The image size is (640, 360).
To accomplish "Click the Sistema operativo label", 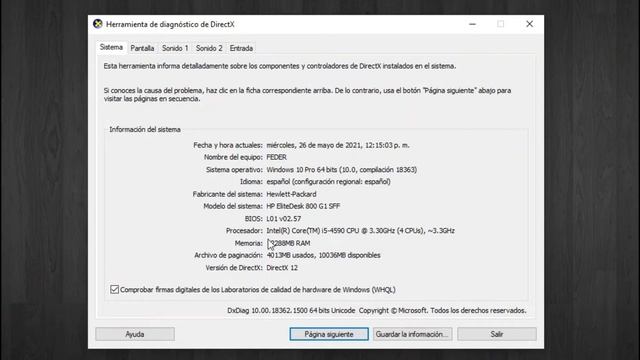I will [234, 170].
